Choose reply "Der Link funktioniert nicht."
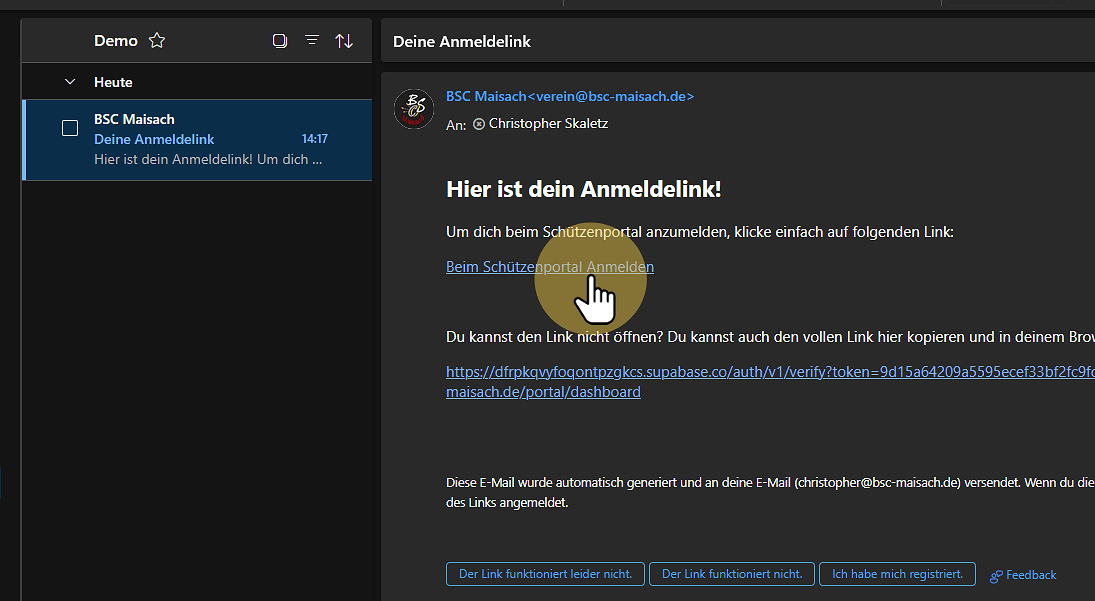Screen dimensions: 1095x601 (x=732, y=574)
